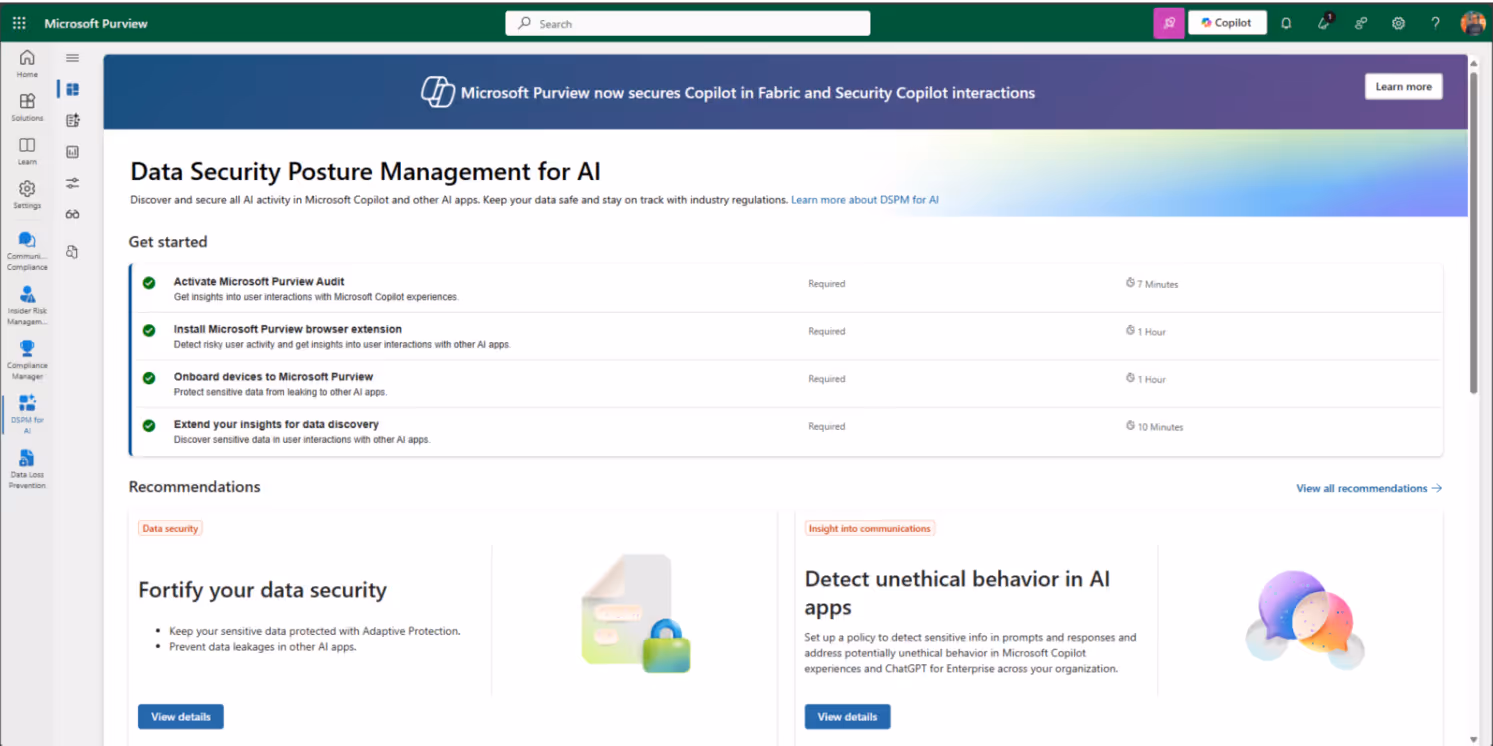This screenshot has width=1493, height=746.
Task: View details for Fortify your data security
Action: [181, 717]
